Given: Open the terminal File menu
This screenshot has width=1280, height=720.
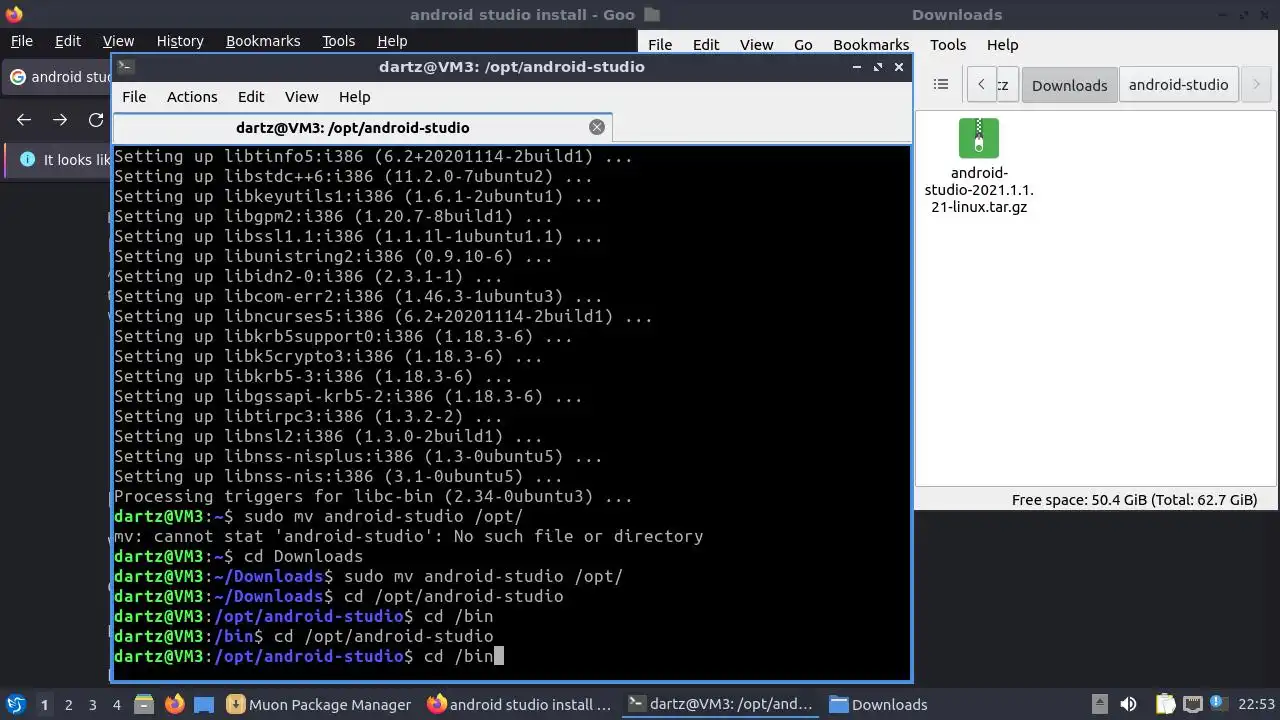Looking at the screenshot, I should click(x=134, y=97).
